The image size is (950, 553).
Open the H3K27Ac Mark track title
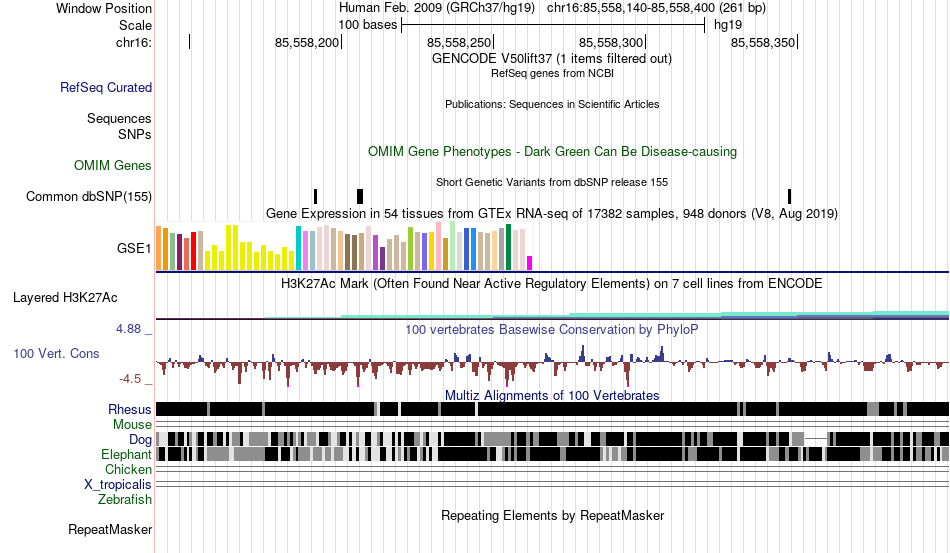552,283
